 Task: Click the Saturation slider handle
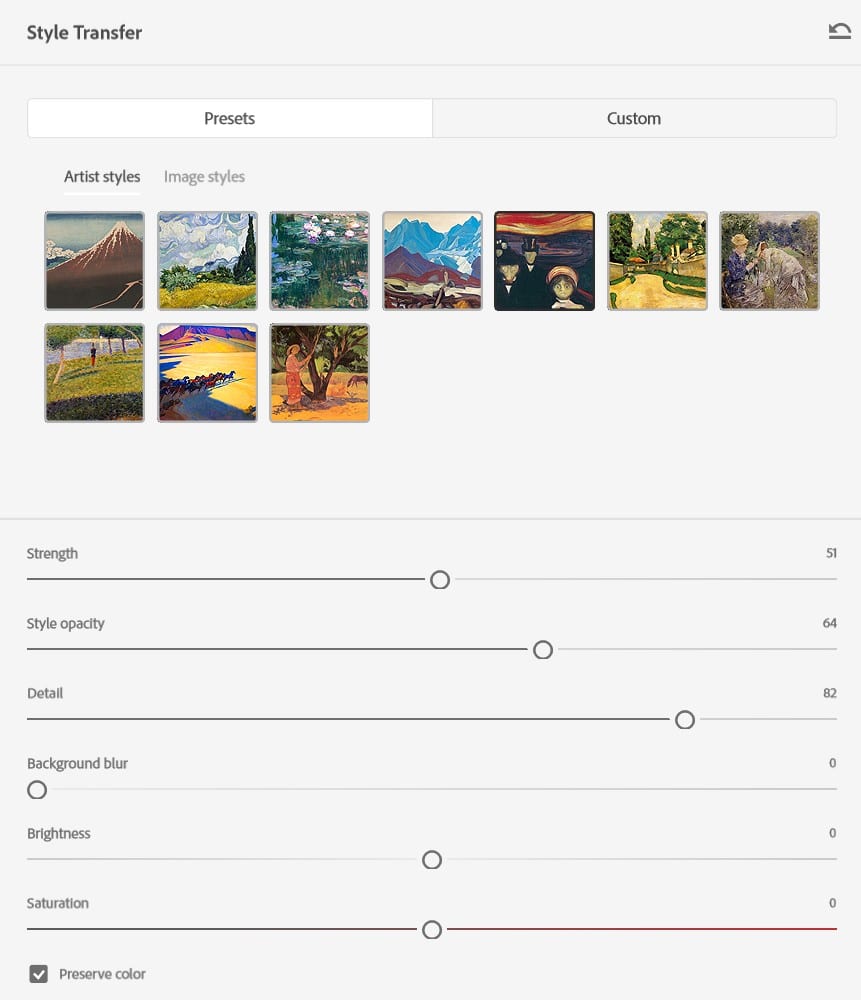pos(432,930)
